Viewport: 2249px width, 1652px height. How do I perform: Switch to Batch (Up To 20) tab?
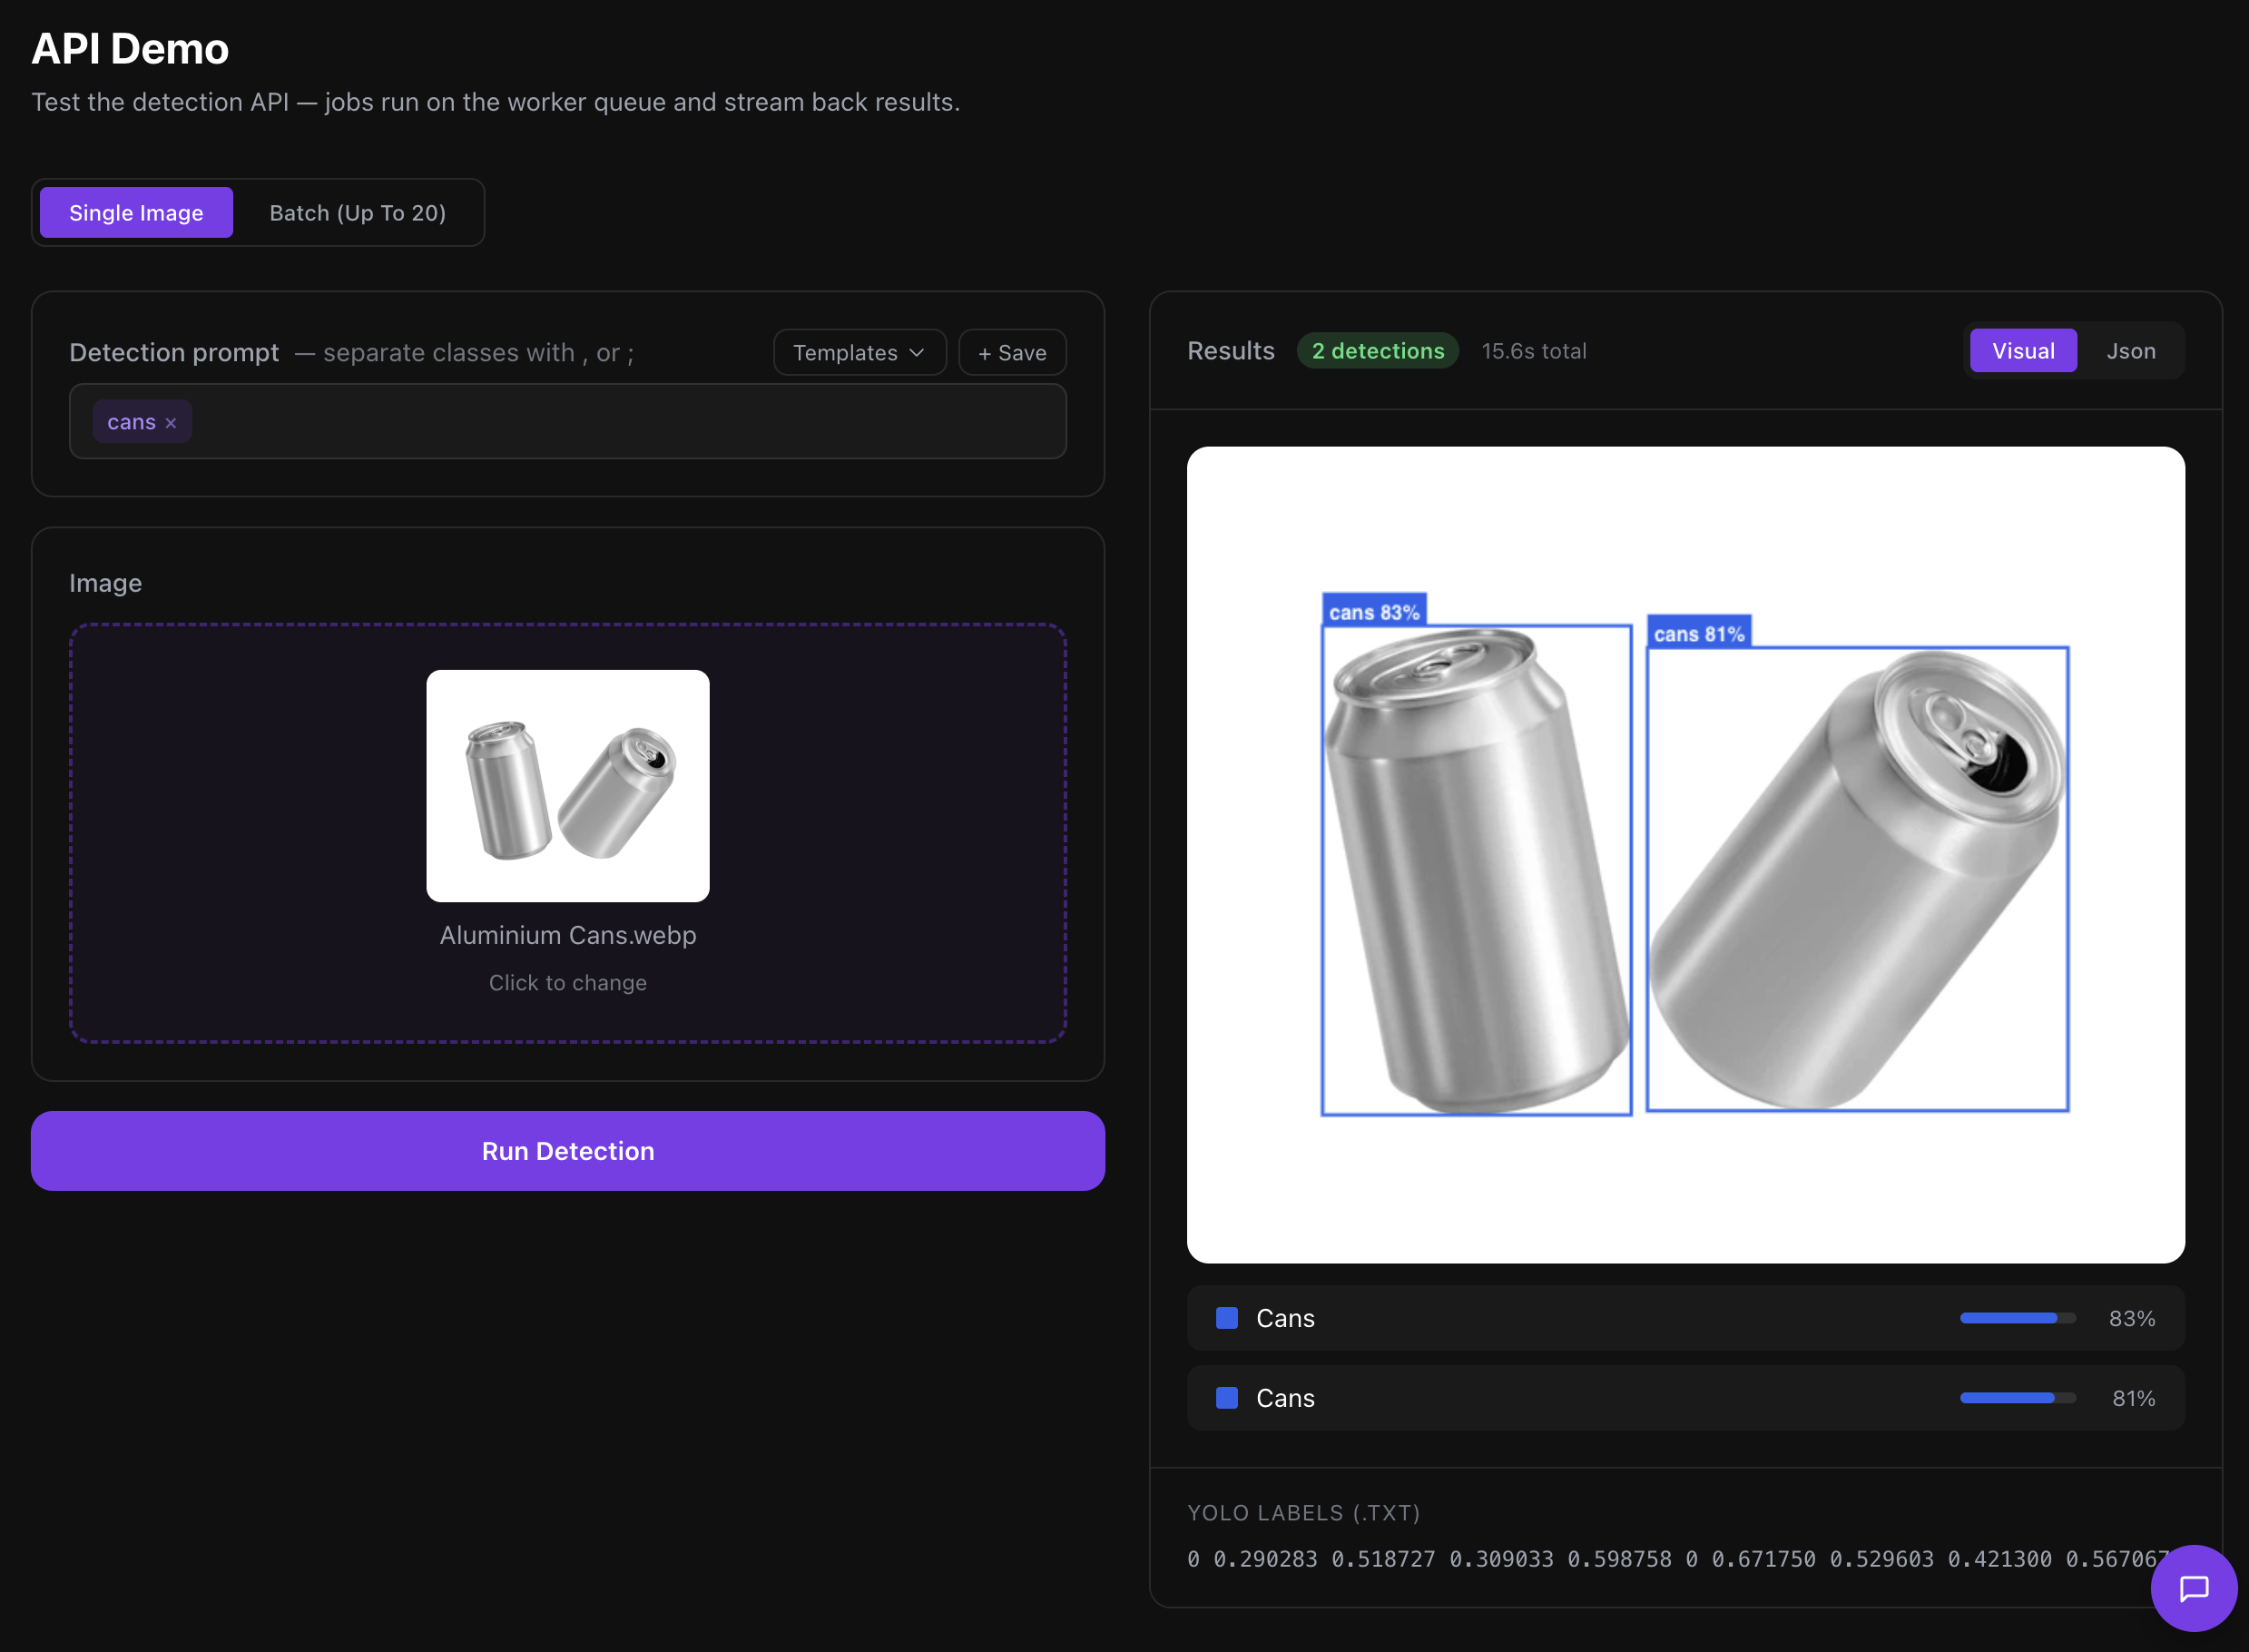point(358,212)
